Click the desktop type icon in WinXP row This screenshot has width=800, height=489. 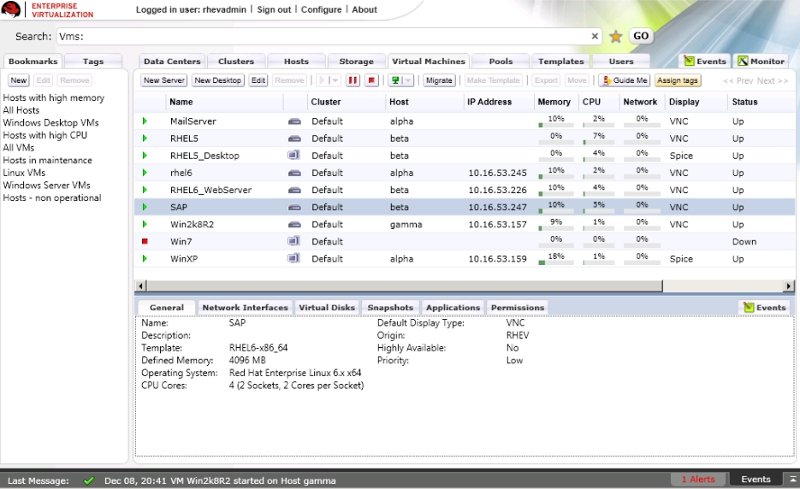[293, 258]
